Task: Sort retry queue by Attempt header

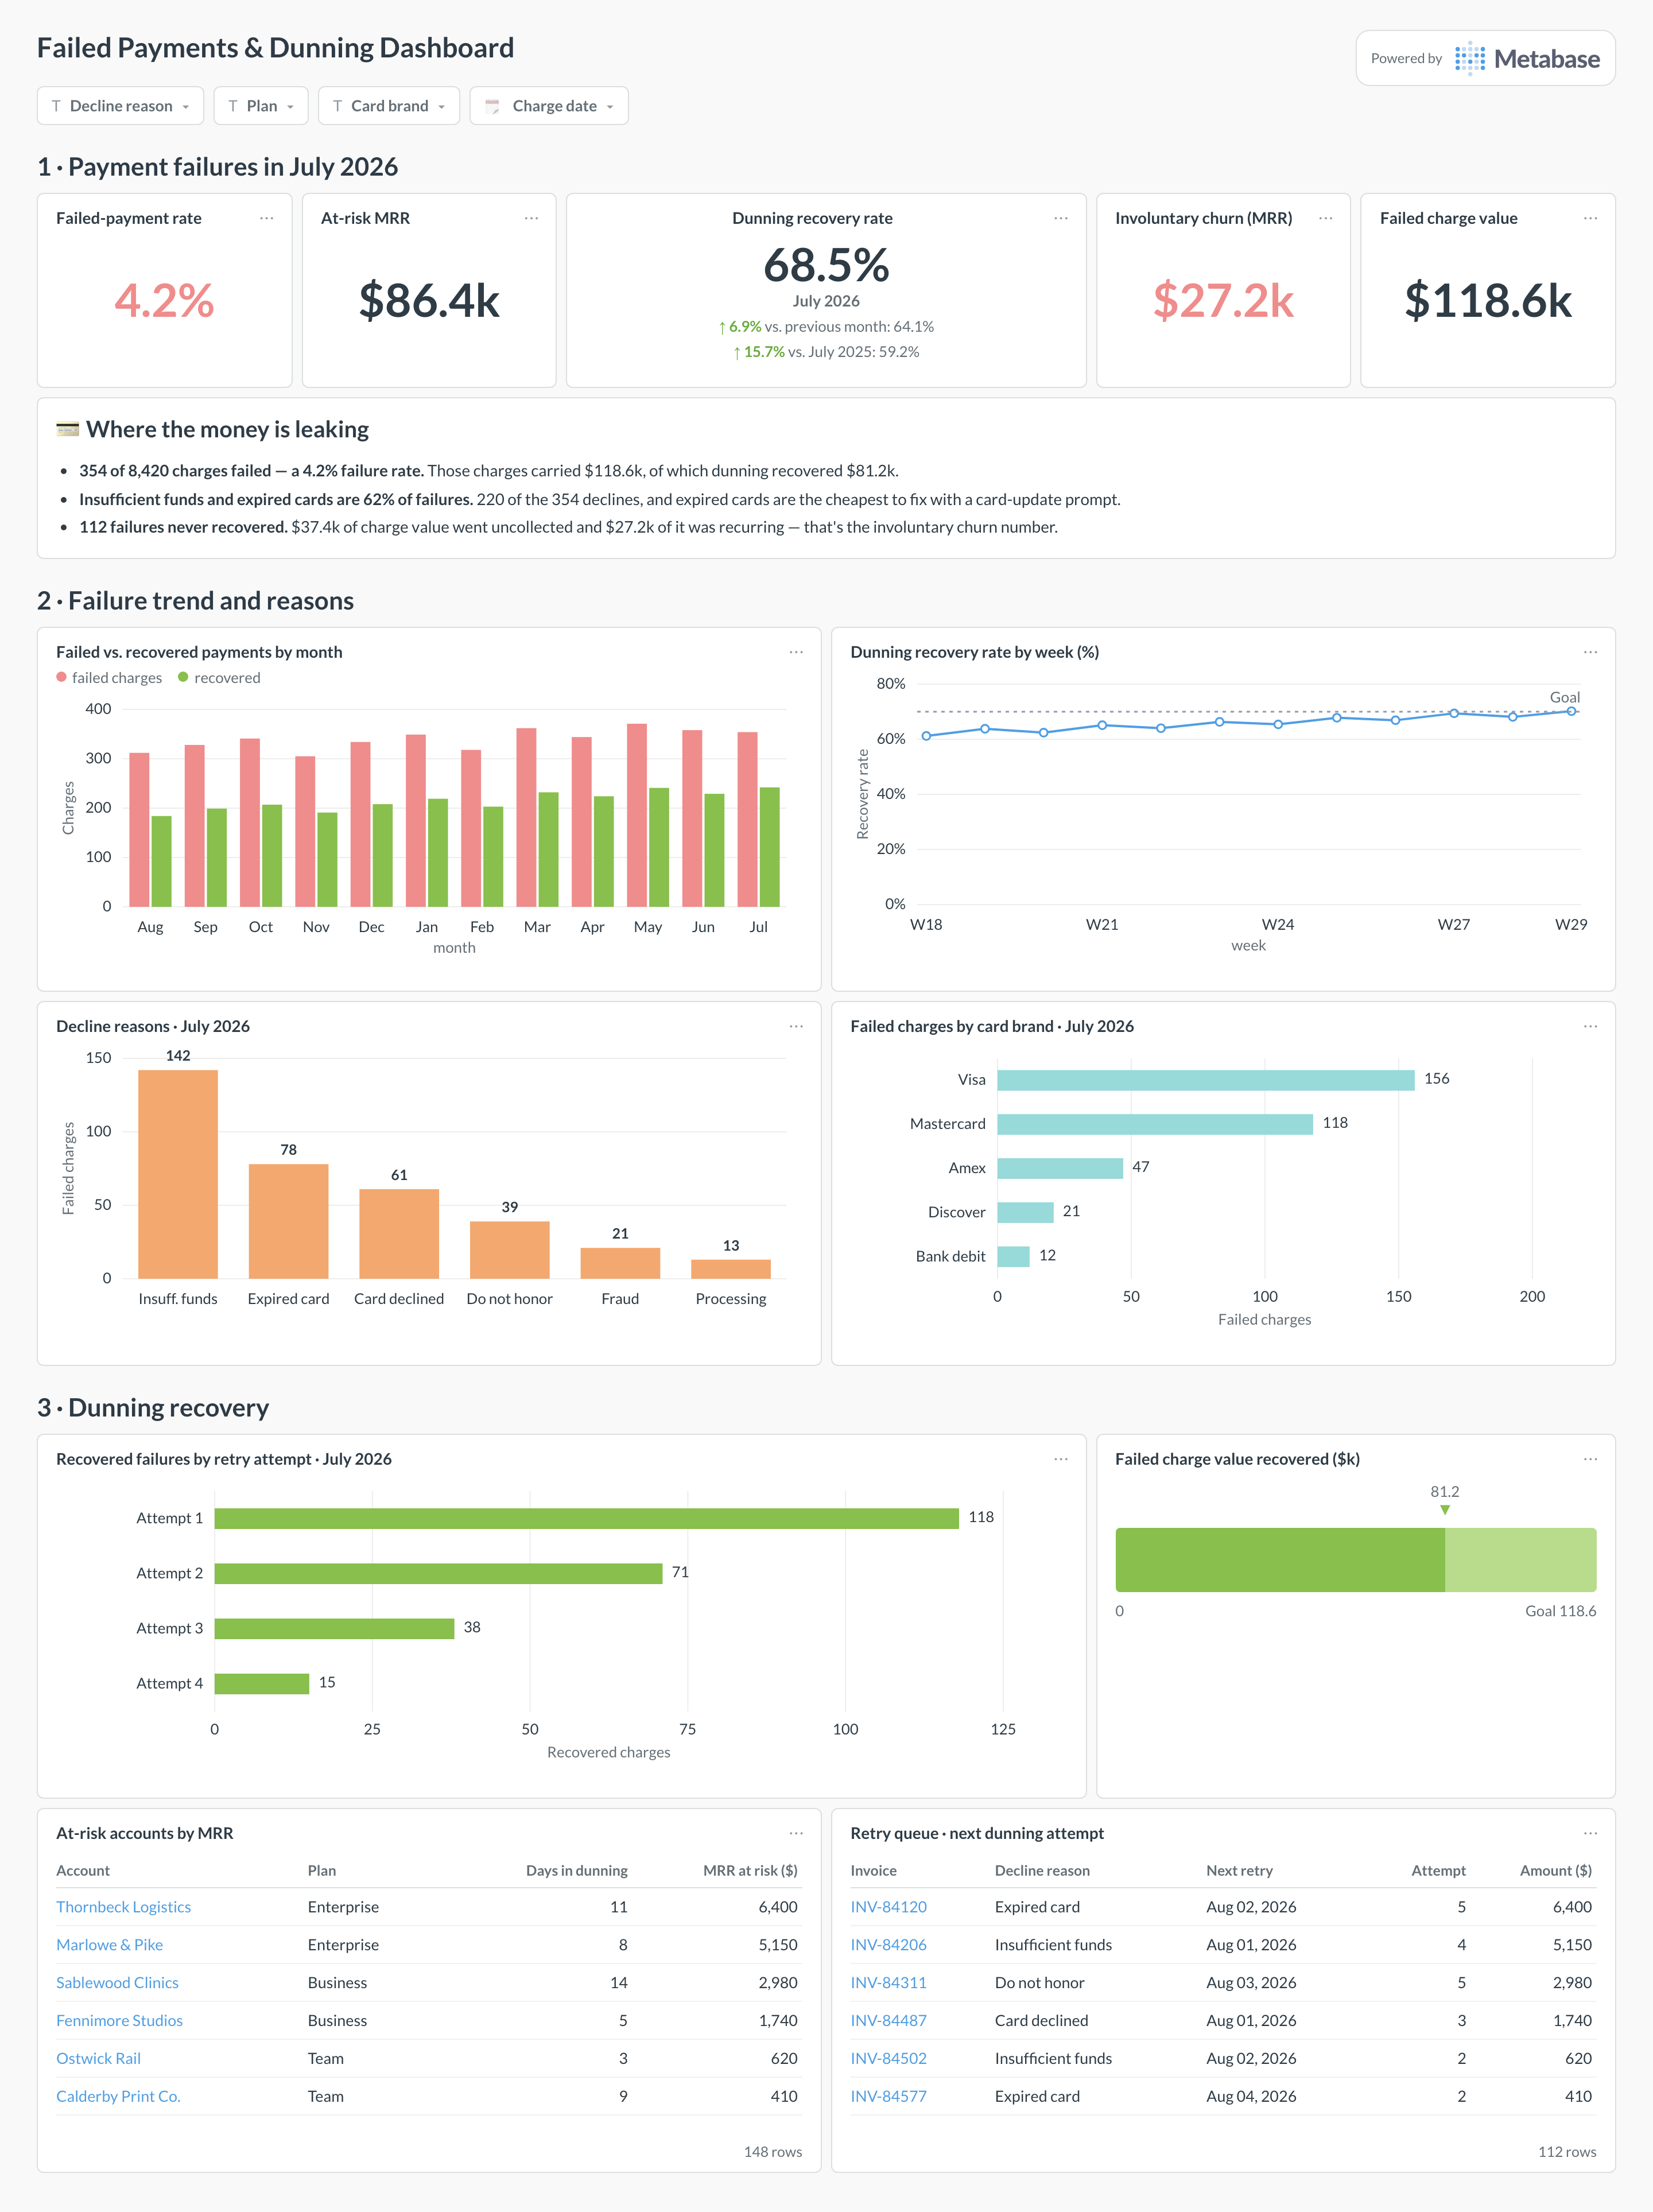Action: (x=1438, y=1871)
